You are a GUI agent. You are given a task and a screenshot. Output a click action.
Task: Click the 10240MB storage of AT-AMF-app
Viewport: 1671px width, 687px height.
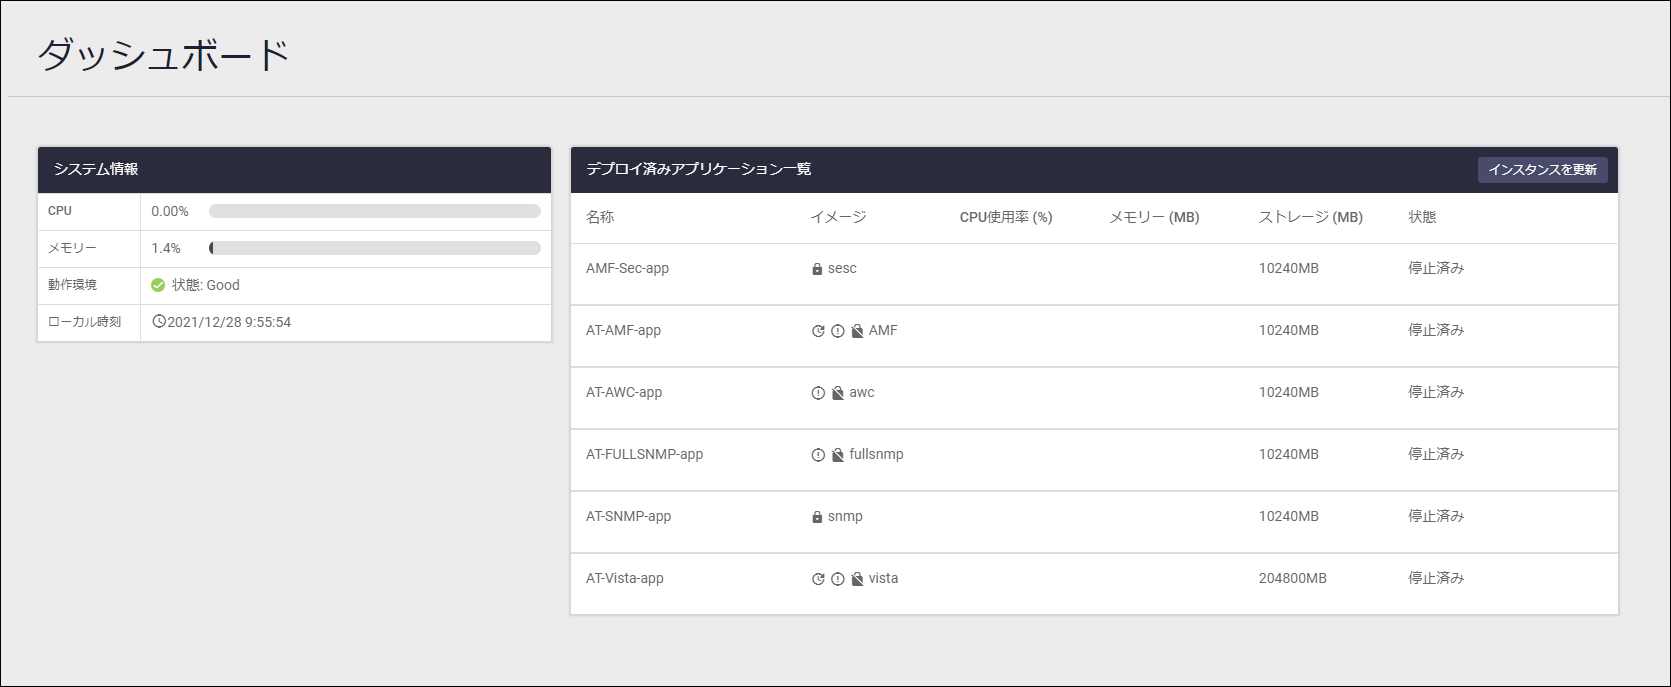point(1288,330)
